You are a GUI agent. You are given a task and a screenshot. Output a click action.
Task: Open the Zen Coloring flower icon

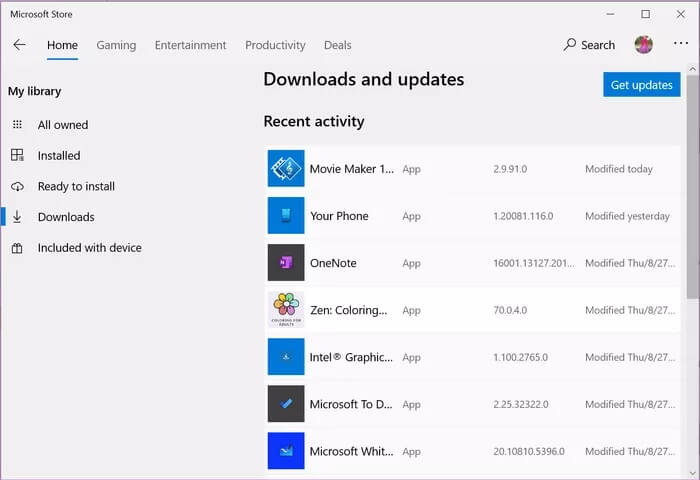click(286, 309)
